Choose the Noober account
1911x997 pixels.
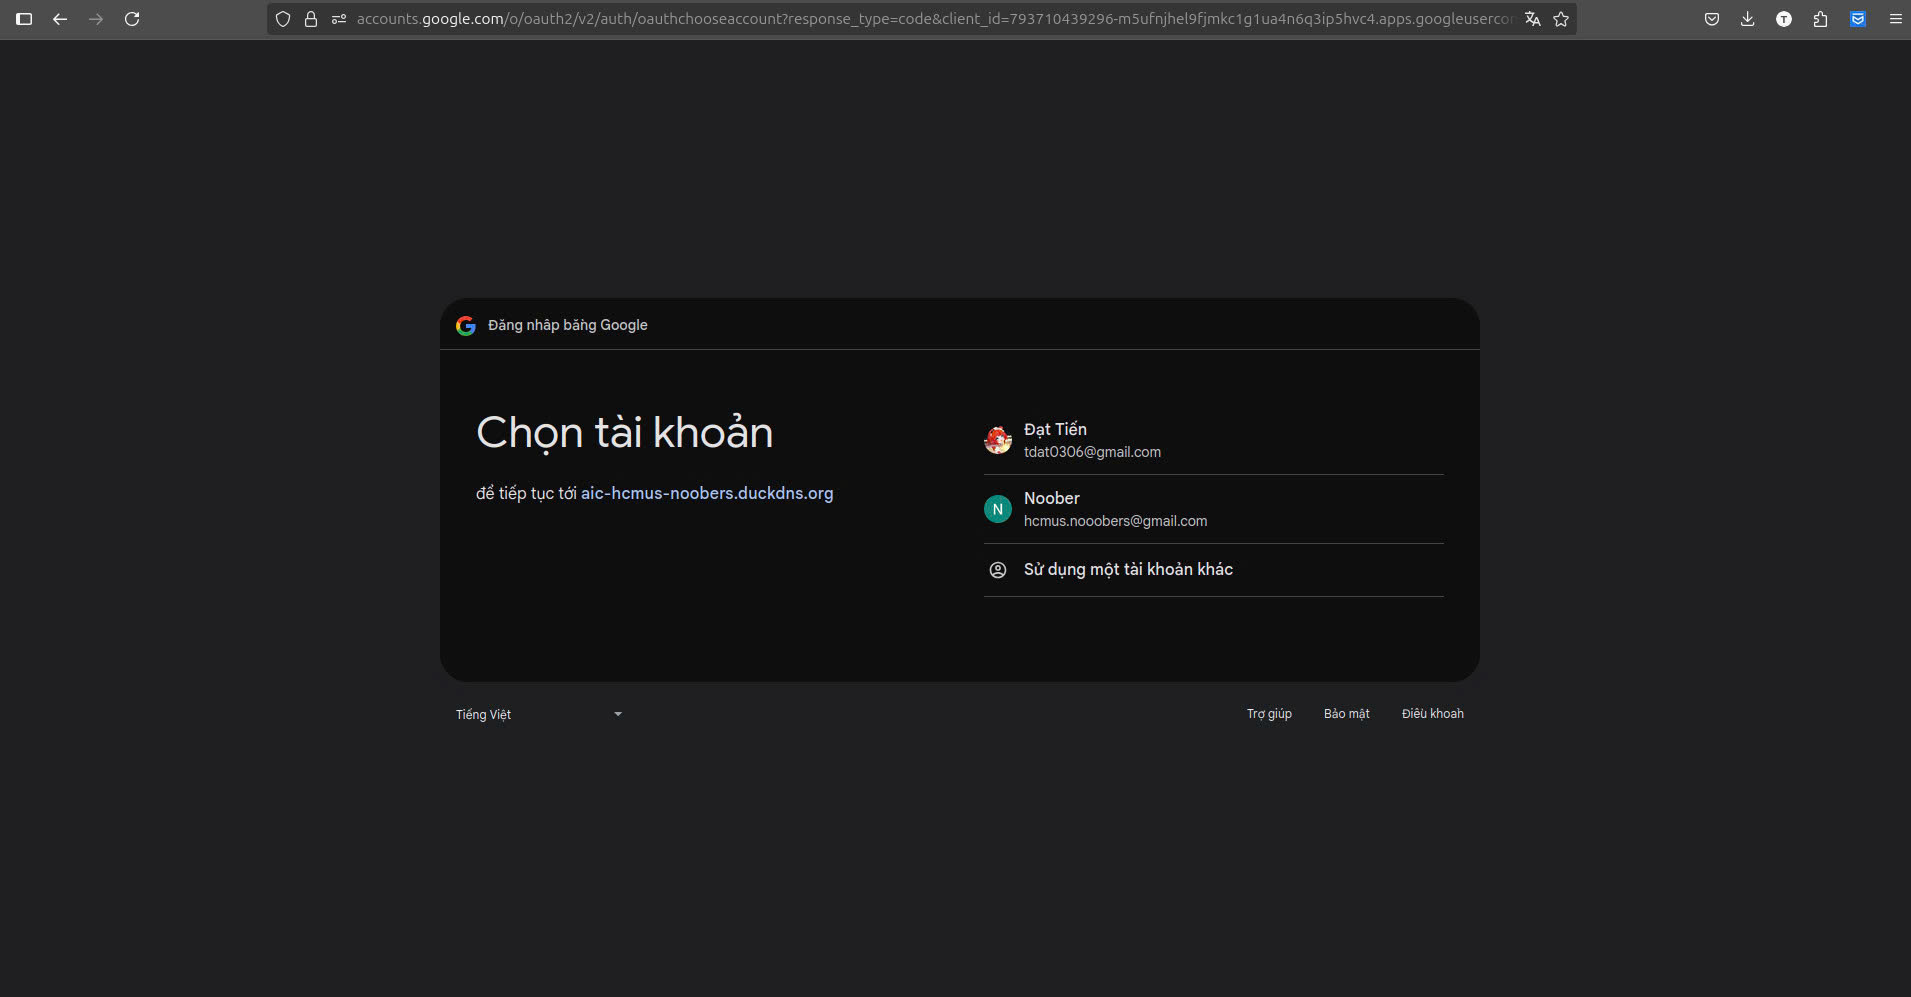coord(1214,509)
